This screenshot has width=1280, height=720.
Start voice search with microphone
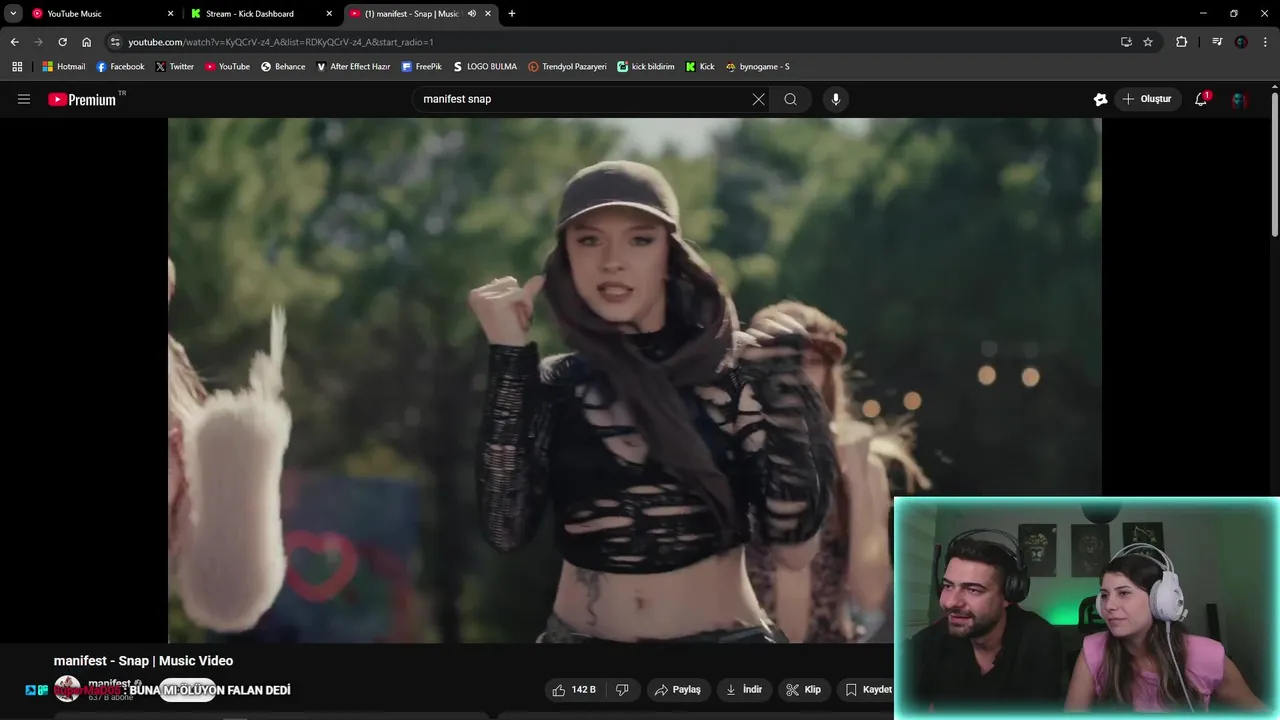coord(836,99)
